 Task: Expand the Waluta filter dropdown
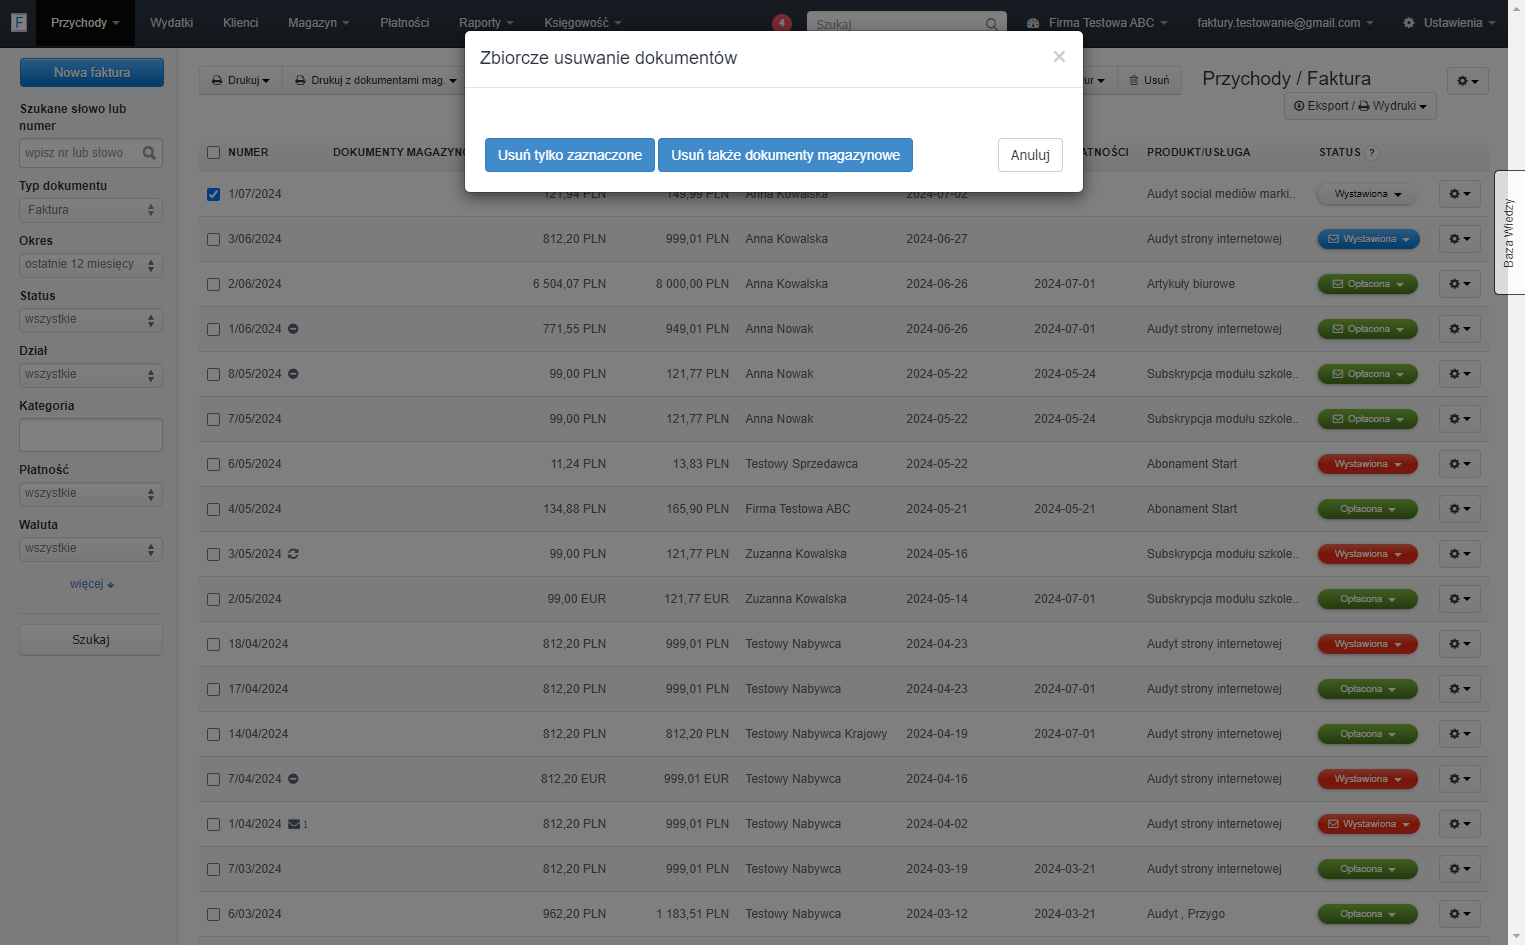pyautogui.click(x=91, y=549)
